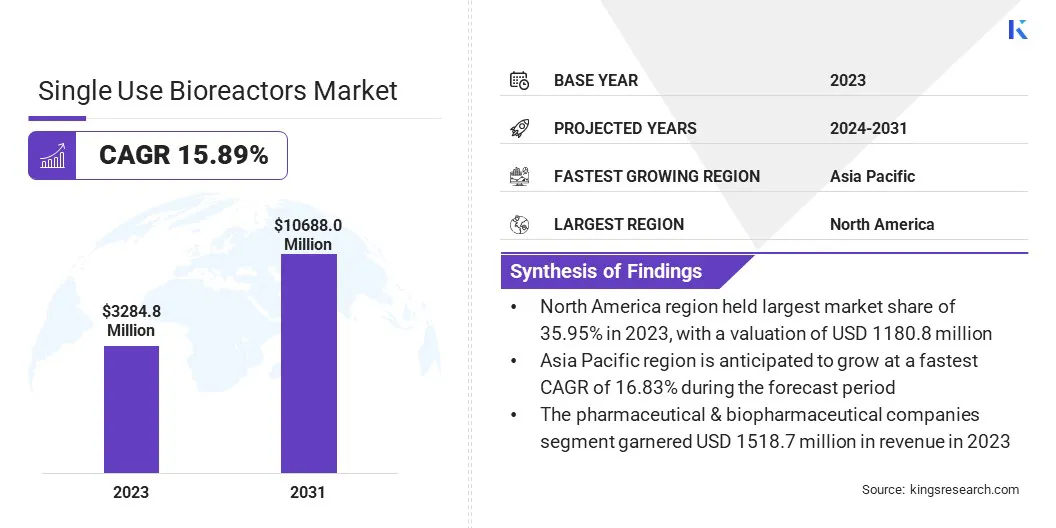
Task: Click the pharmaceutical companies segment bullet
Action: click(775, 428)
